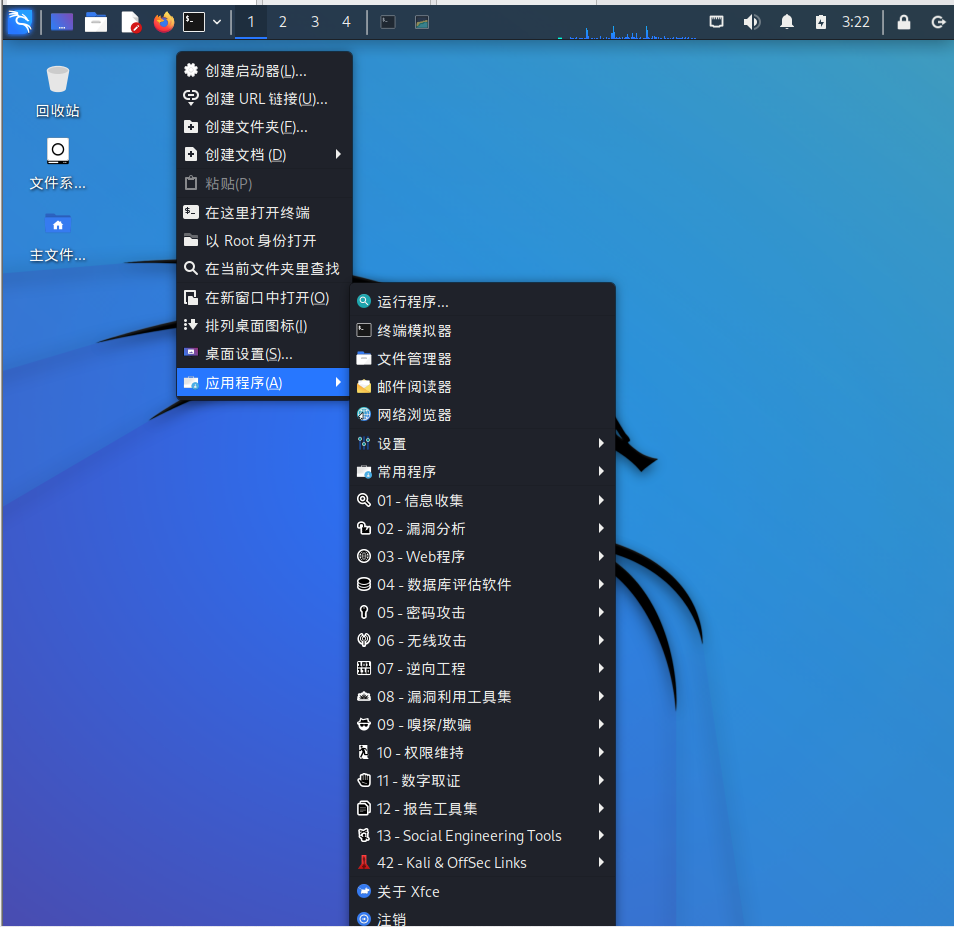Open the Kali dragon applications menu
The image size is (954, 927).
click(19, 23)
